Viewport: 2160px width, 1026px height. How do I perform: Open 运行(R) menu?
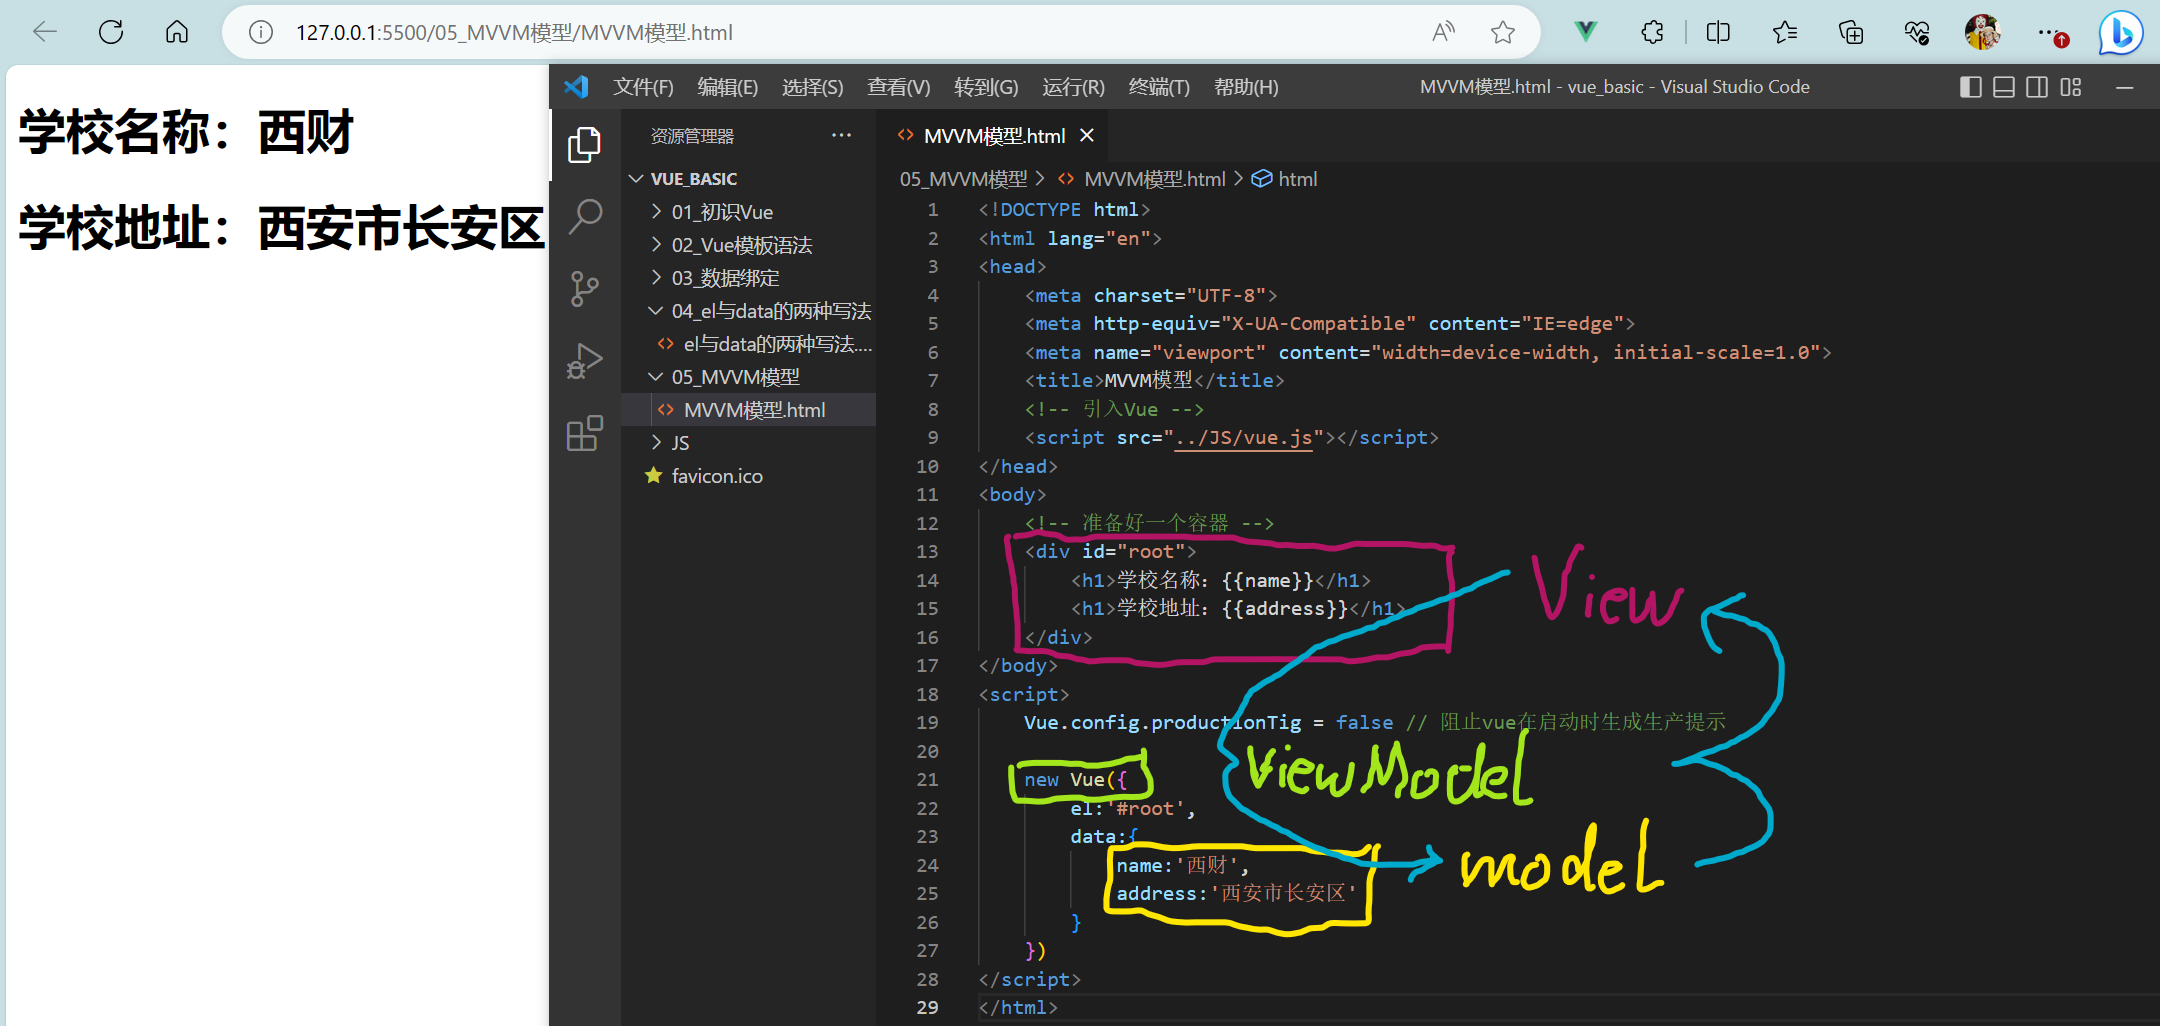coord(1073,87)
